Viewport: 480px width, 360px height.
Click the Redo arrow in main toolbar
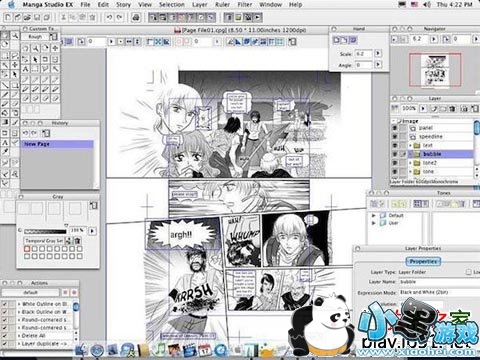[119, 17]
